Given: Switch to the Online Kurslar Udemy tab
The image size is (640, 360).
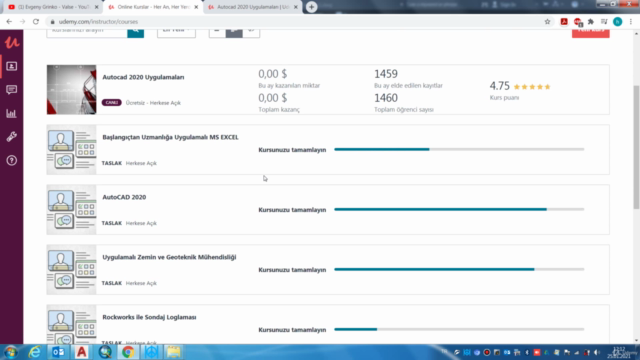Looking at the screenshot, I should click(153, 7).
